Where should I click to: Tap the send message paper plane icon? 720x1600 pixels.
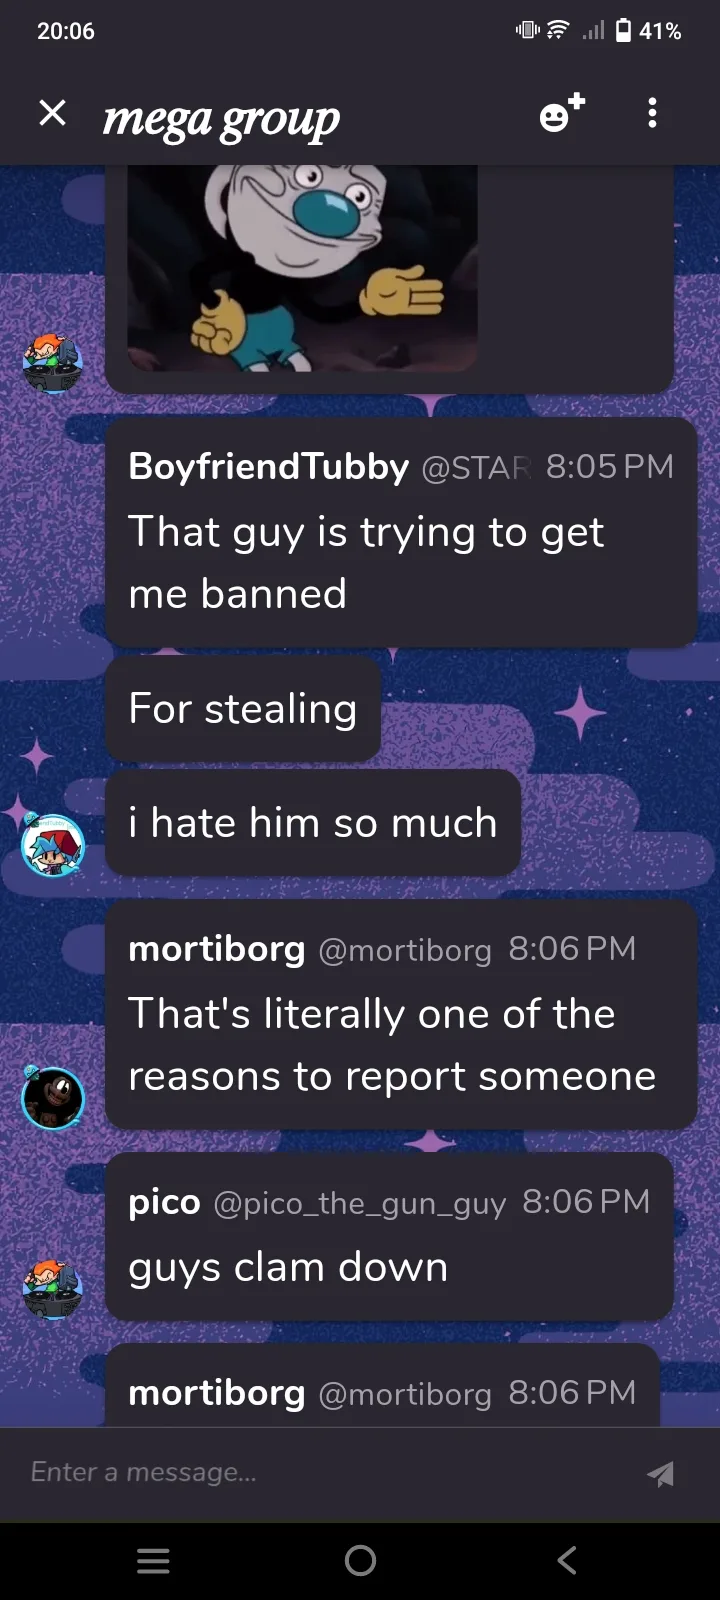click(660, 1474)
